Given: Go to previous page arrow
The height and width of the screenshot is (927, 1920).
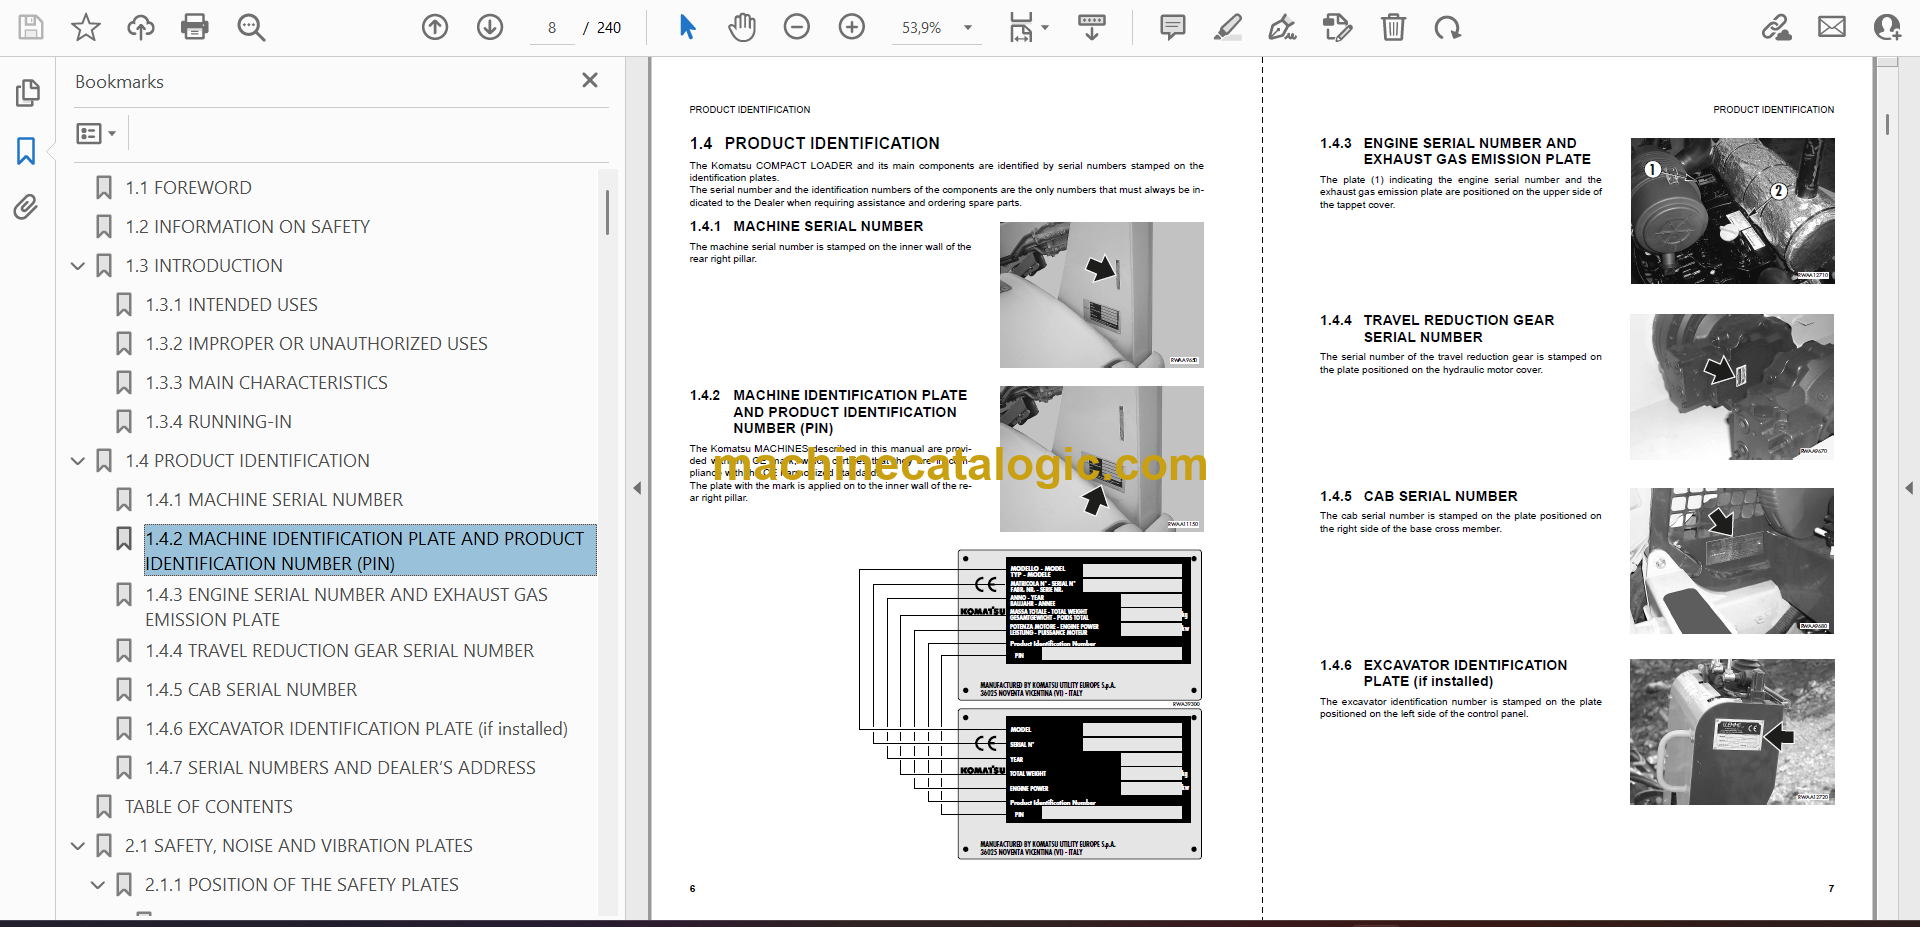Looking at the screenshot, I should point(435,27).
